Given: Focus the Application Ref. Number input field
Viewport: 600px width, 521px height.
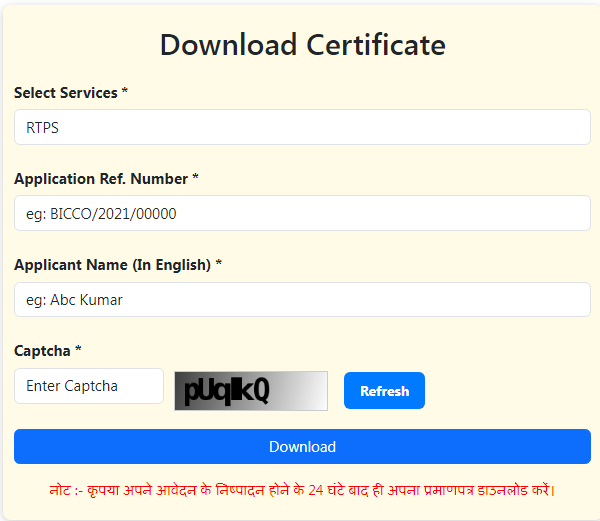Looking at the screenshot, I should 302,213.
